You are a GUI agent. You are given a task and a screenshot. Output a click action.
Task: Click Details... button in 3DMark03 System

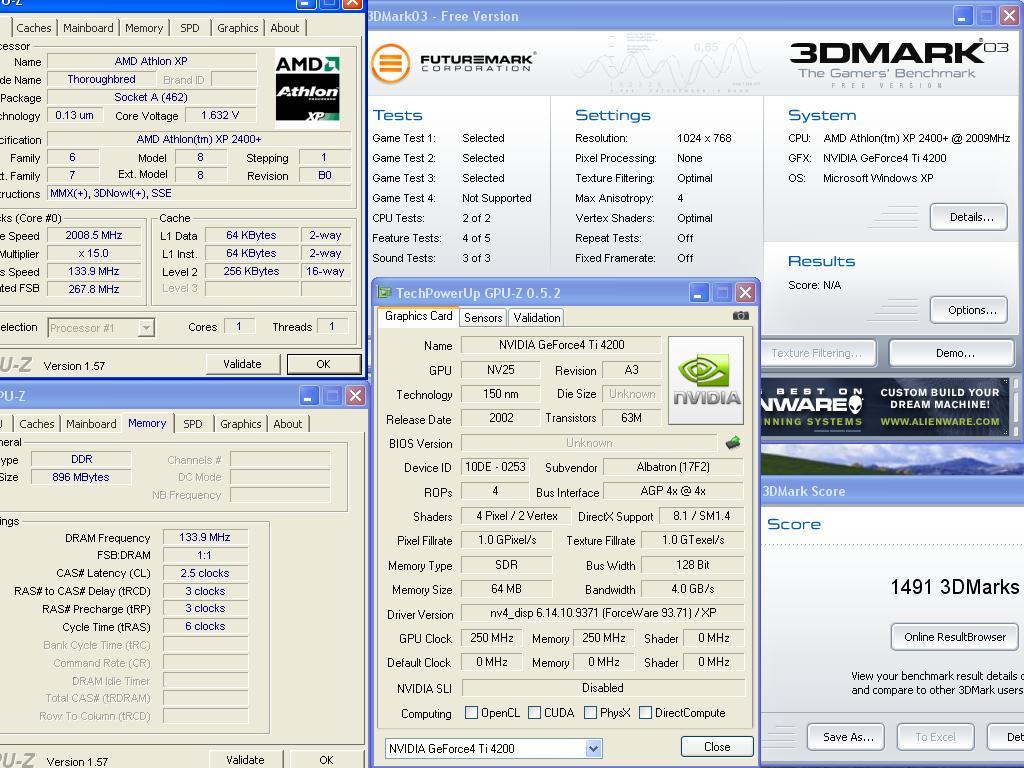[x=968, y=217]
